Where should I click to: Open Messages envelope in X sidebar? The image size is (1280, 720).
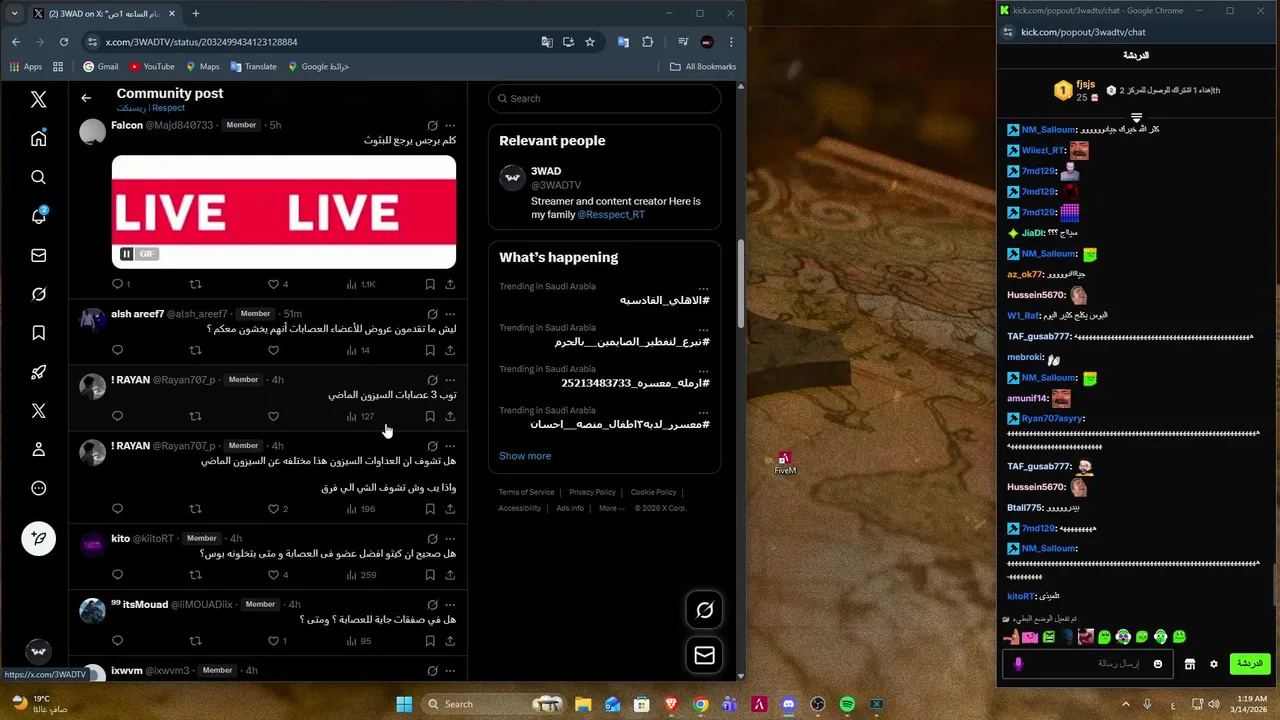(38, 255)
